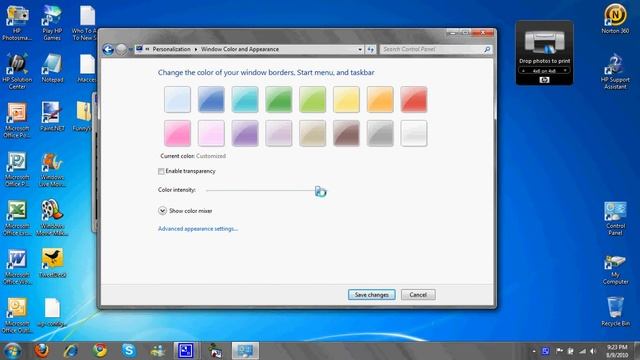
Task: Click Personalization in the breadcrumb path
Action: pos(171,49)
